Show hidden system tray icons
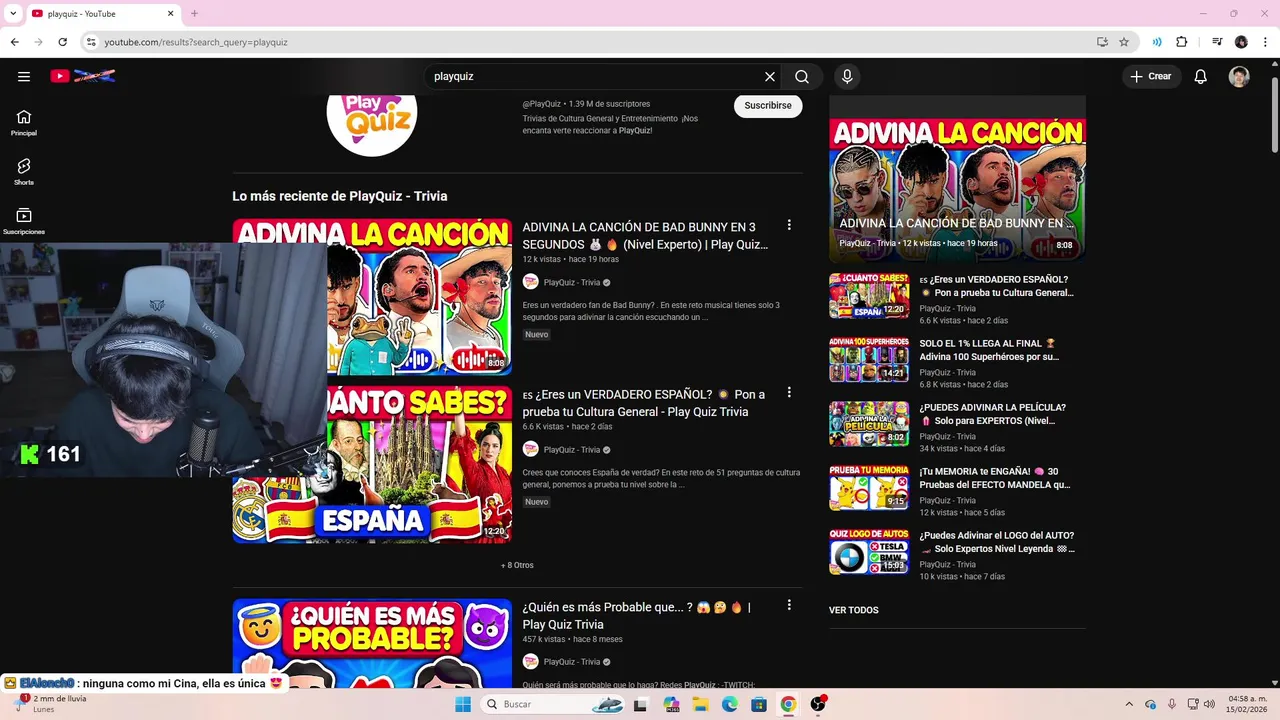1280x720 pixels. pos(1129,704)
